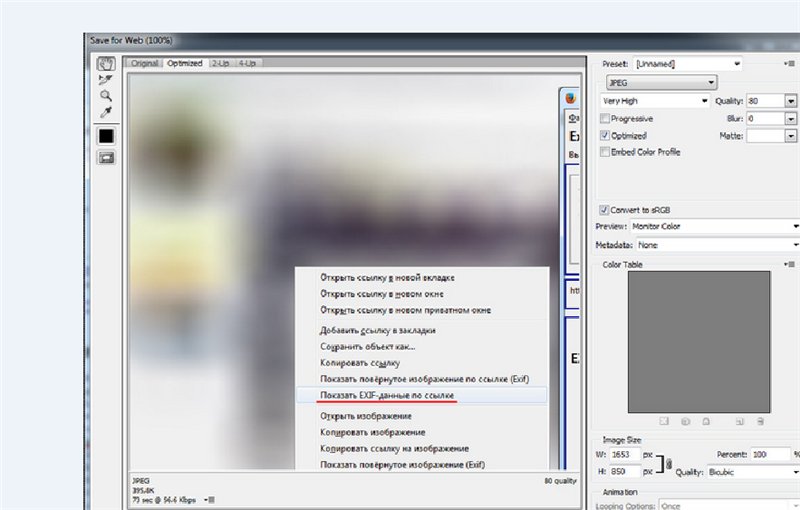Click the width field showing 1653

(x=624, y=454)
